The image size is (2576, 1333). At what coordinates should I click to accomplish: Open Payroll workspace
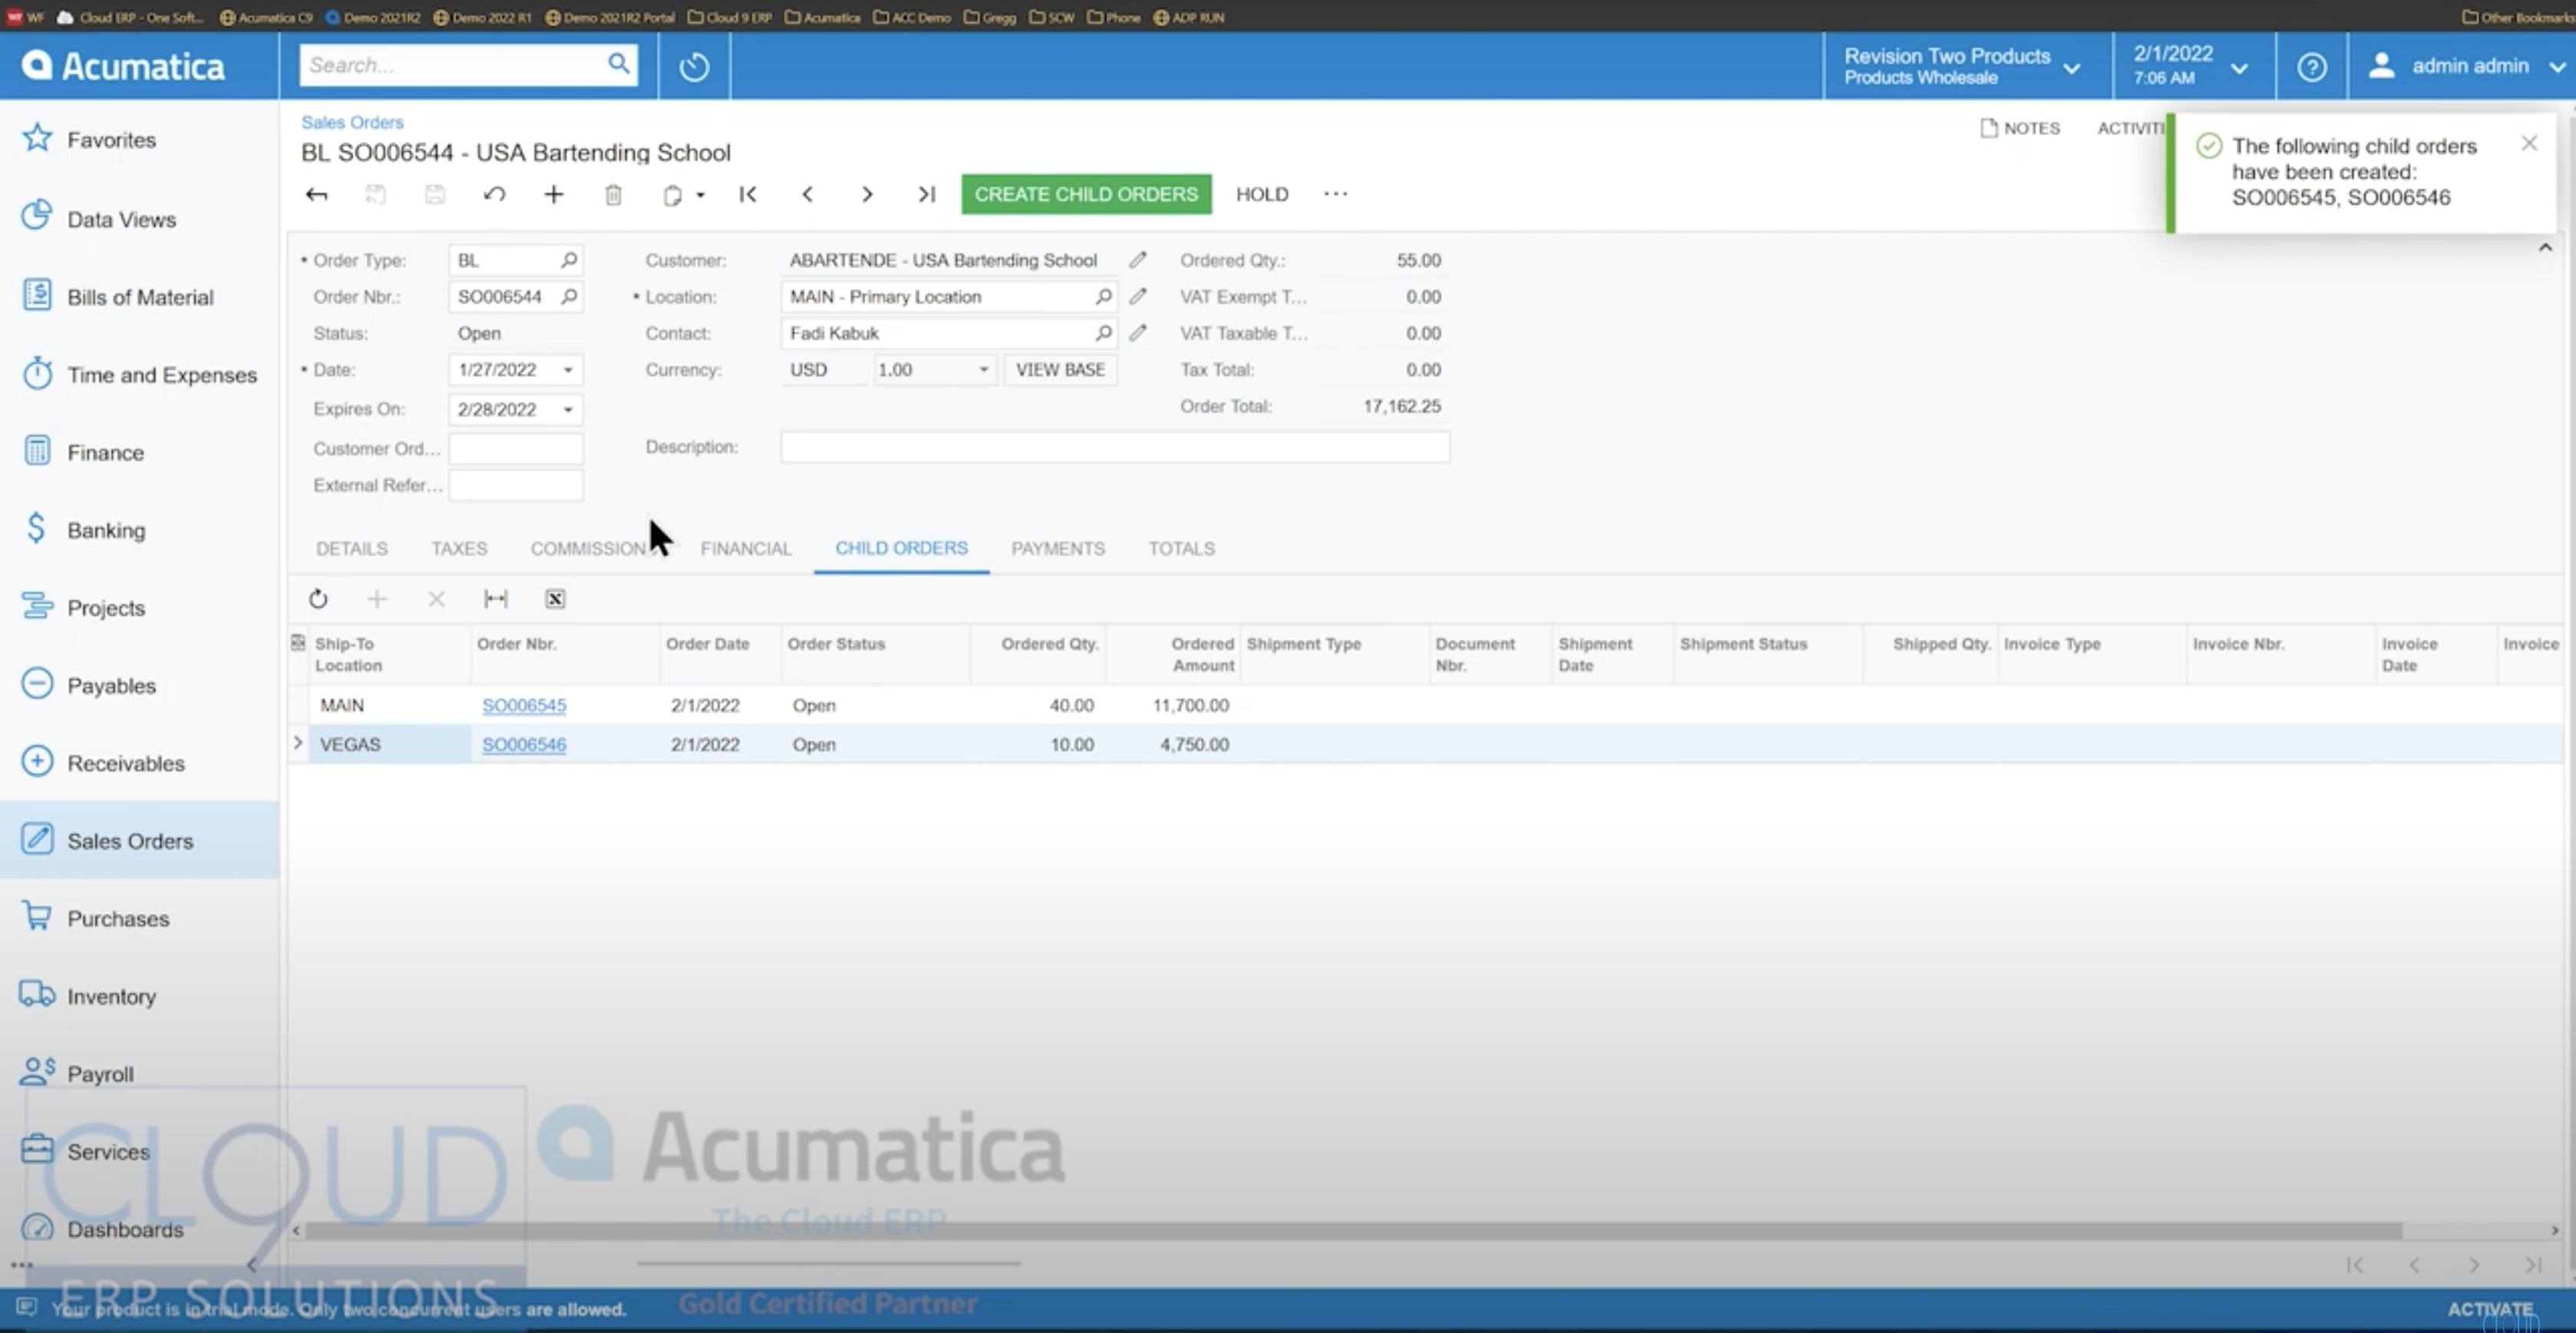(x=78, y=1073)
